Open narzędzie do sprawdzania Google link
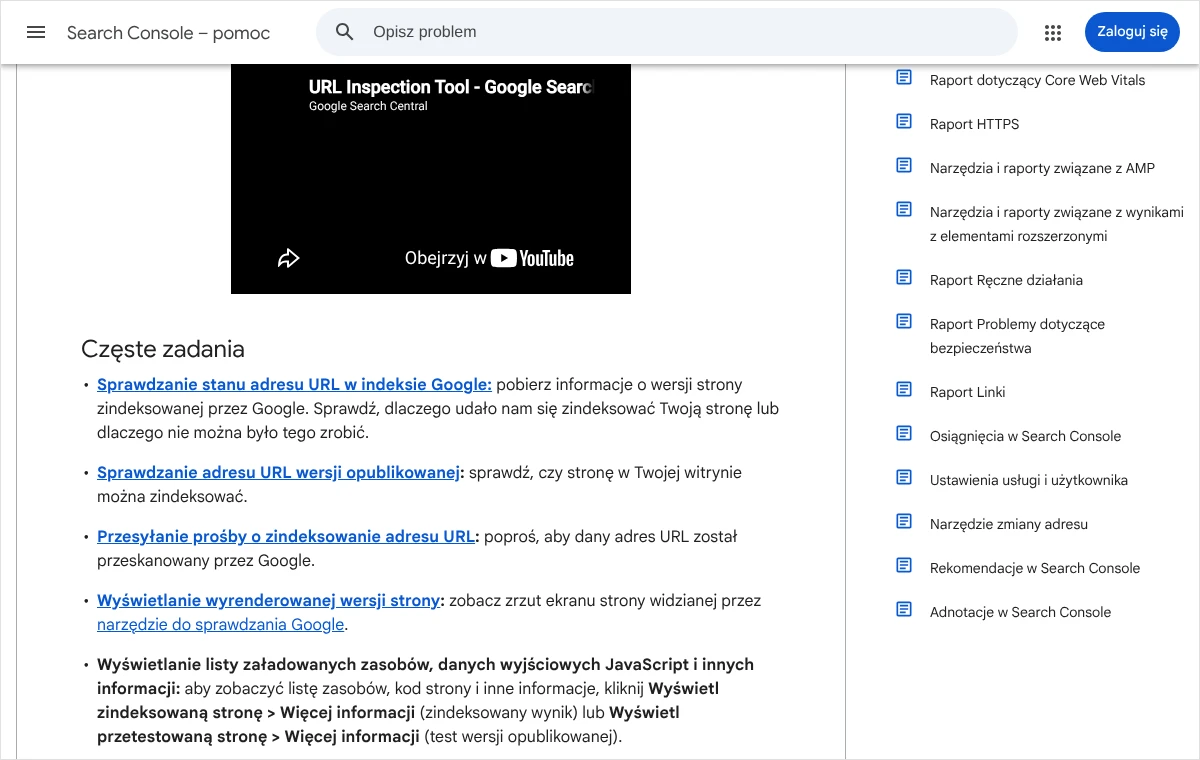The image size is (1200, 760). (x=220, y=624)
